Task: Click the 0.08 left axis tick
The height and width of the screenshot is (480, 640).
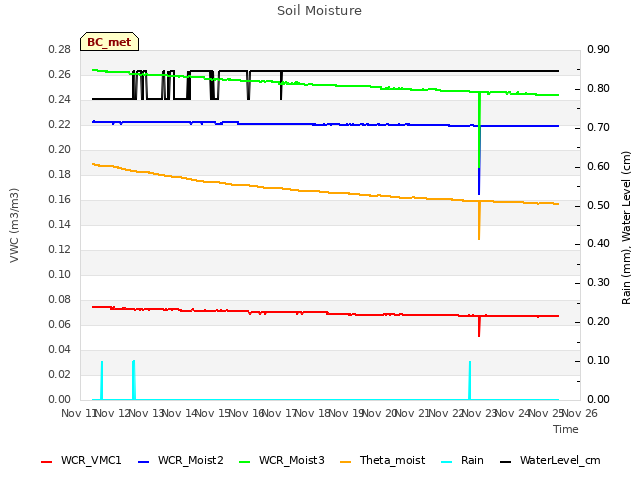Action: click(x=60, y=300)
